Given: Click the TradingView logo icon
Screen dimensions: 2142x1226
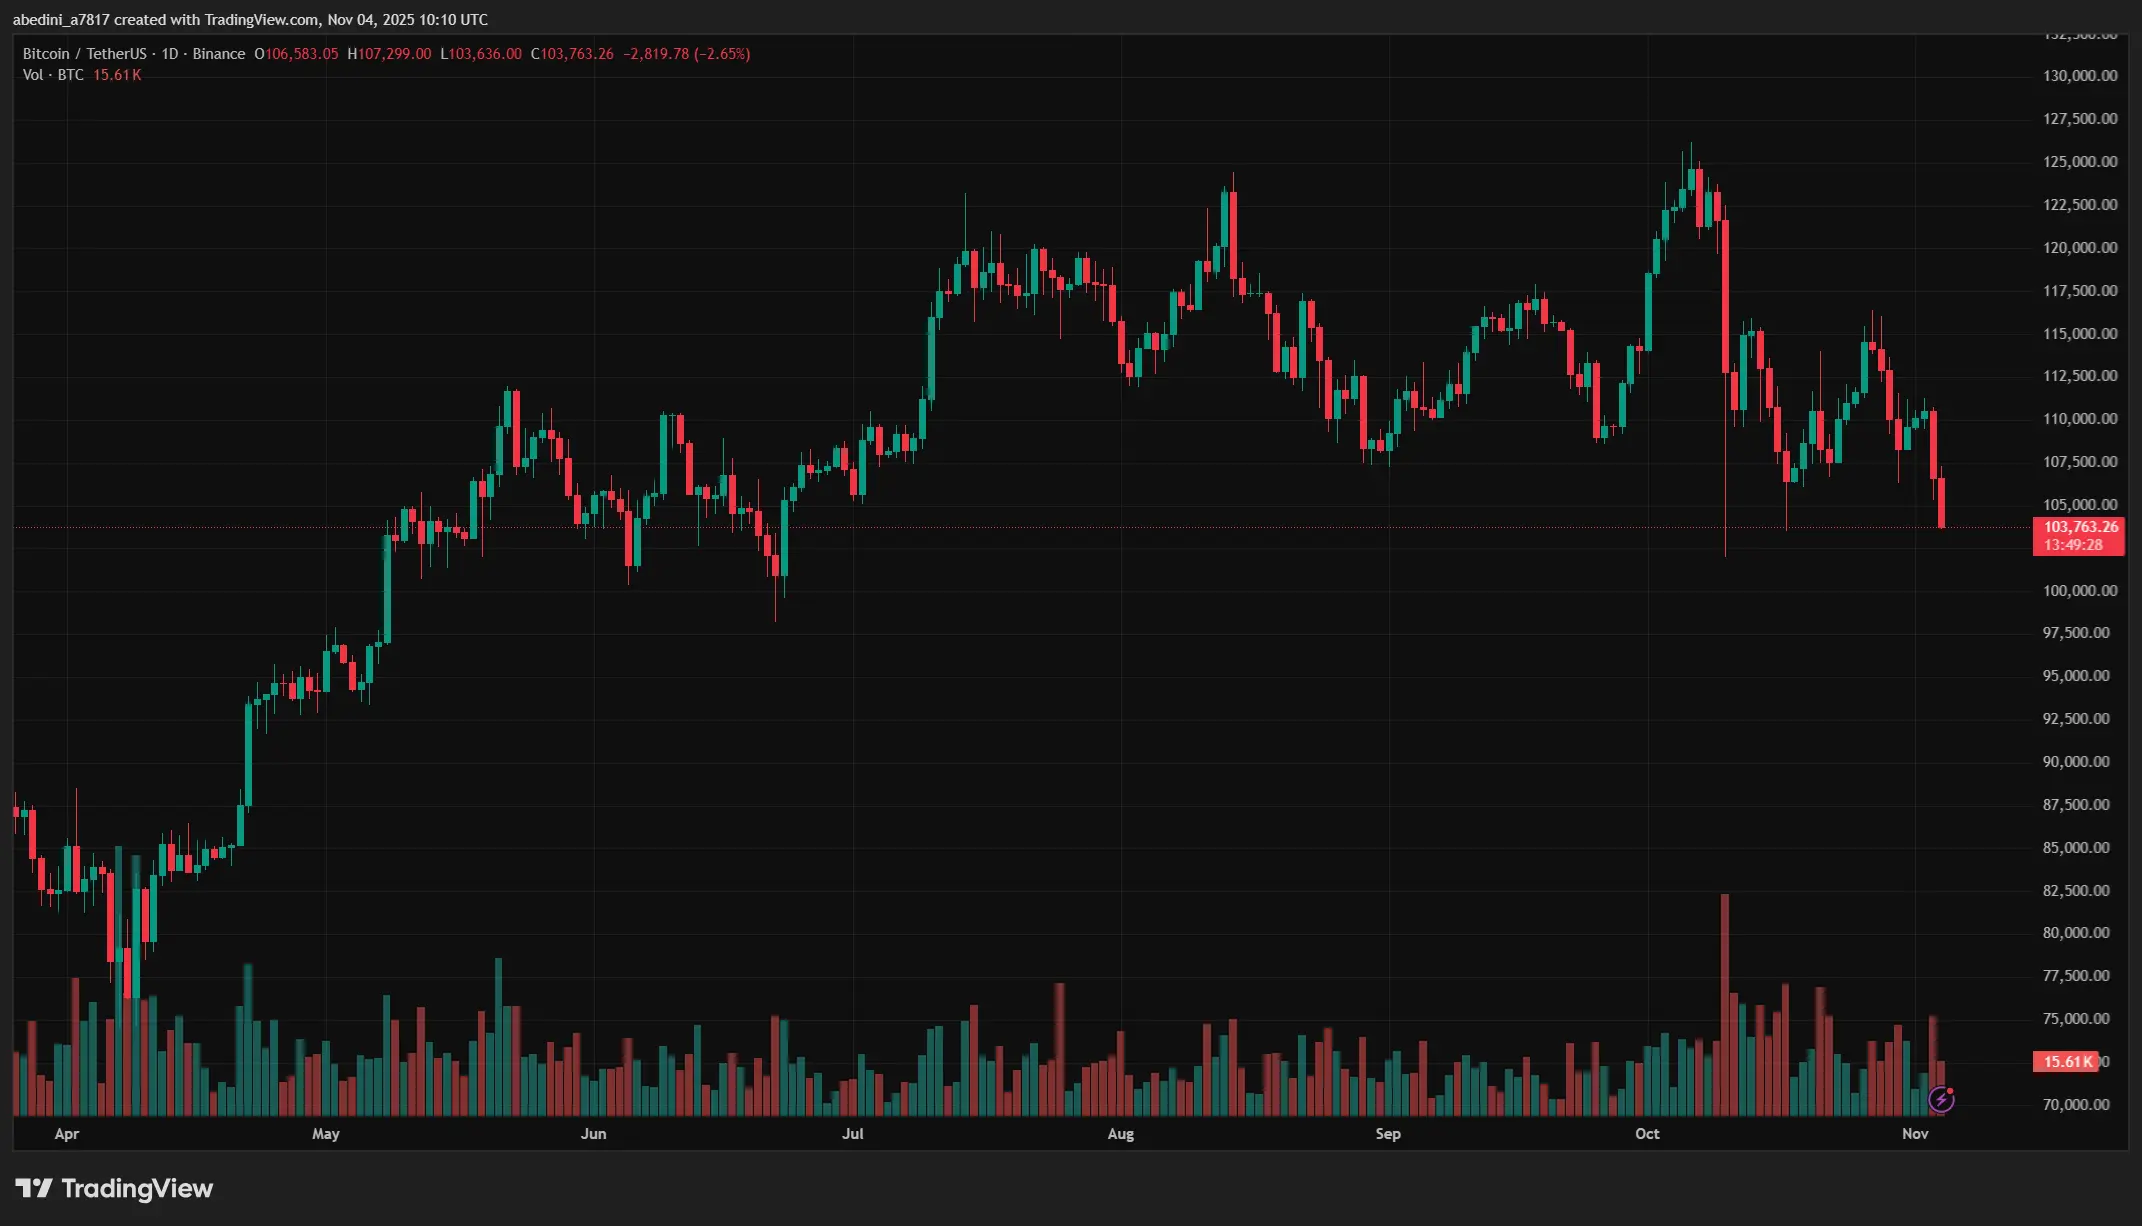Looking at the screenshot, I should point(33,1188).
